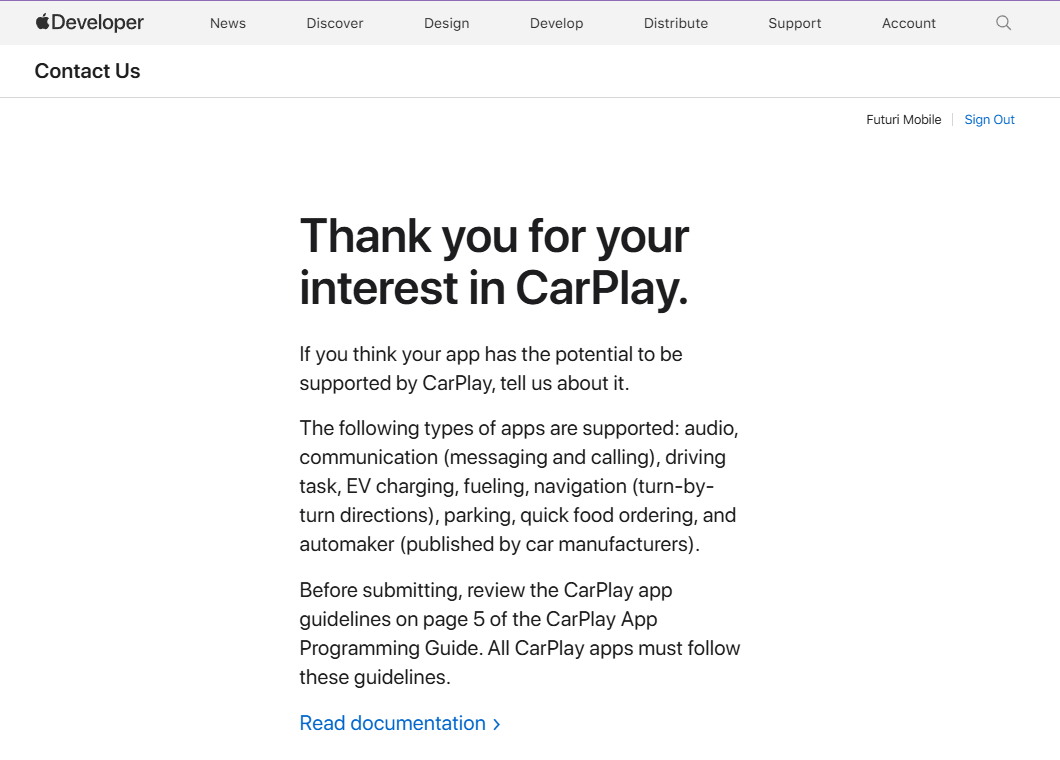Click the Contact Us page title
1060x760 pixels.
(x=87, y=71)
